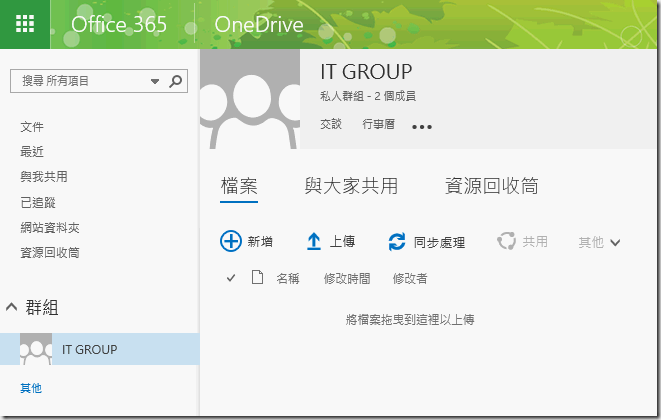Image resolution: width=661 pixels, height=420 pixels.
Task: Click the search magnifier icon
Action: tap(175, 81)
